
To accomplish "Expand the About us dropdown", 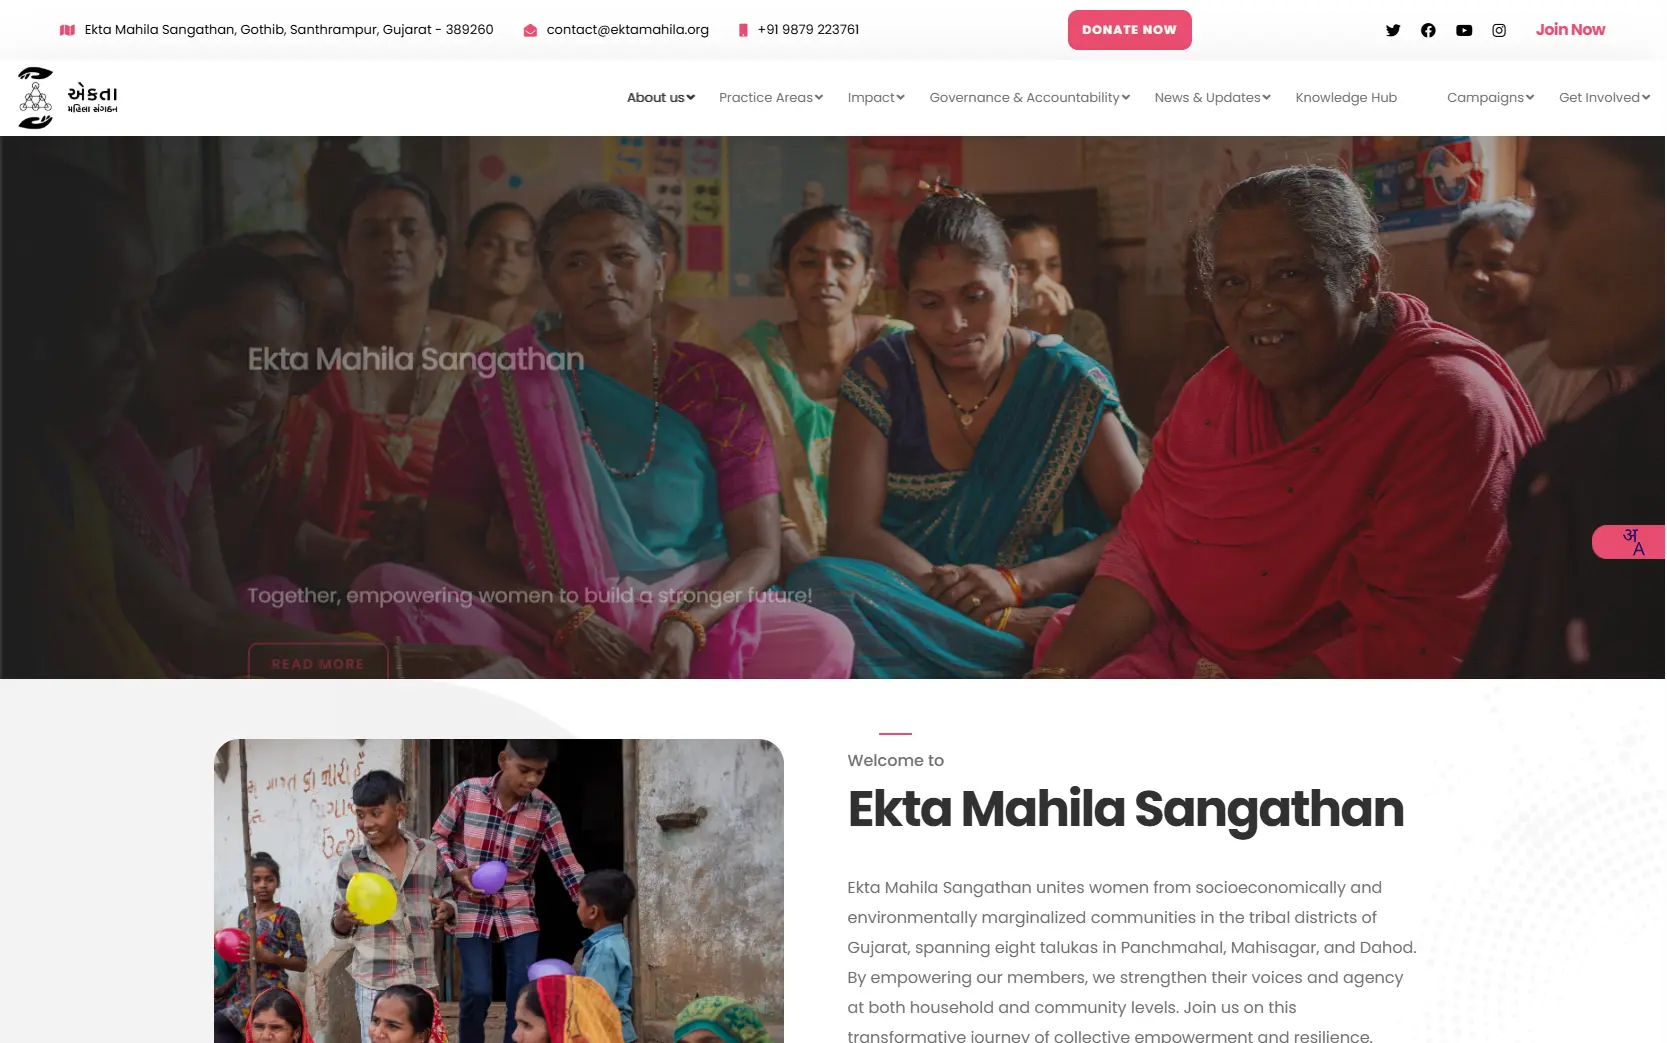I will coord(660,97).
